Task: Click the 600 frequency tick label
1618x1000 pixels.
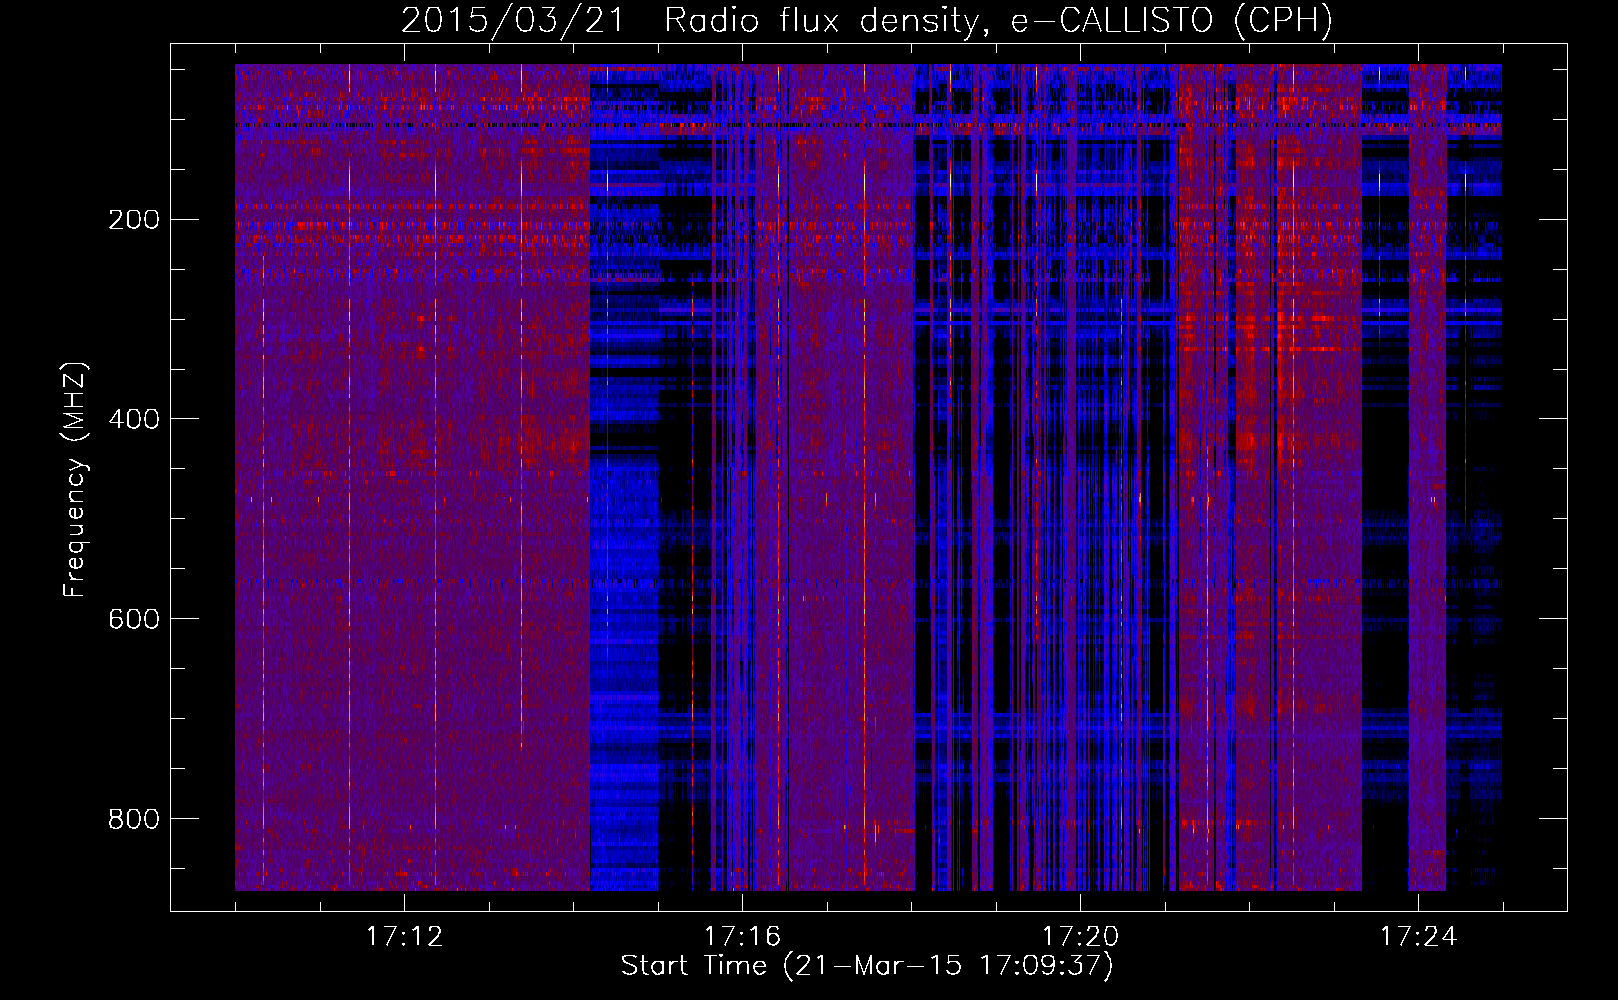Action: (133, 619)
